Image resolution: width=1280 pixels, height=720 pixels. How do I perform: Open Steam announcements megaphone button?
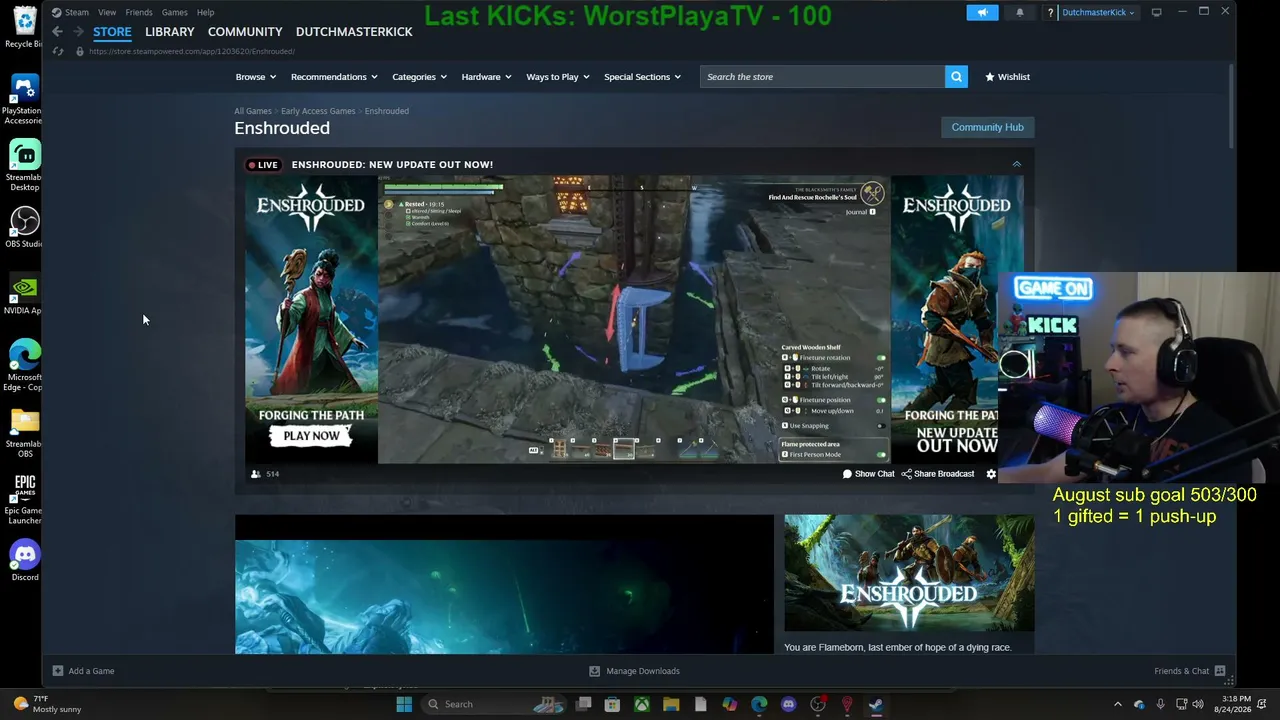coord(982,12)
